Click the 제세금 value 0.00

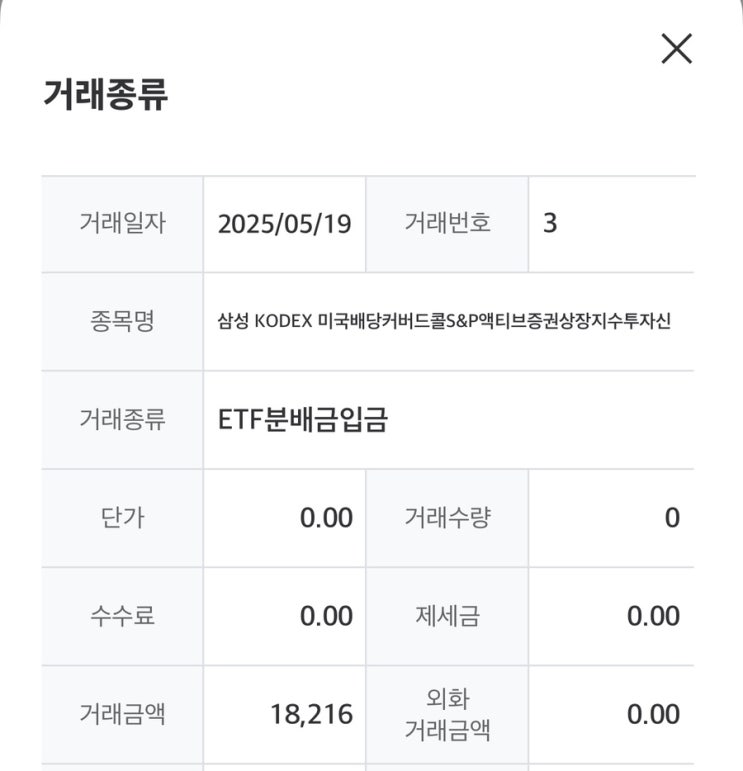point(653,615)
